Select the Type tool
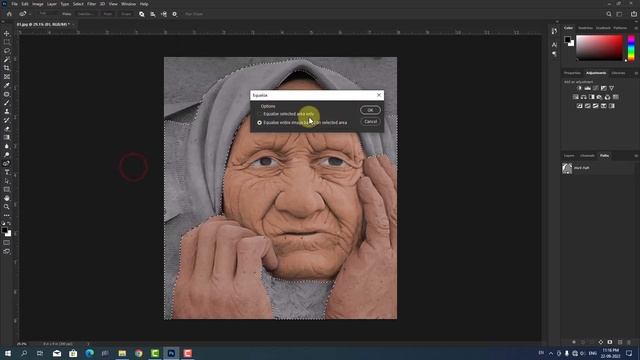This screenshot has height=360, width=640. [x=7, y=172]
